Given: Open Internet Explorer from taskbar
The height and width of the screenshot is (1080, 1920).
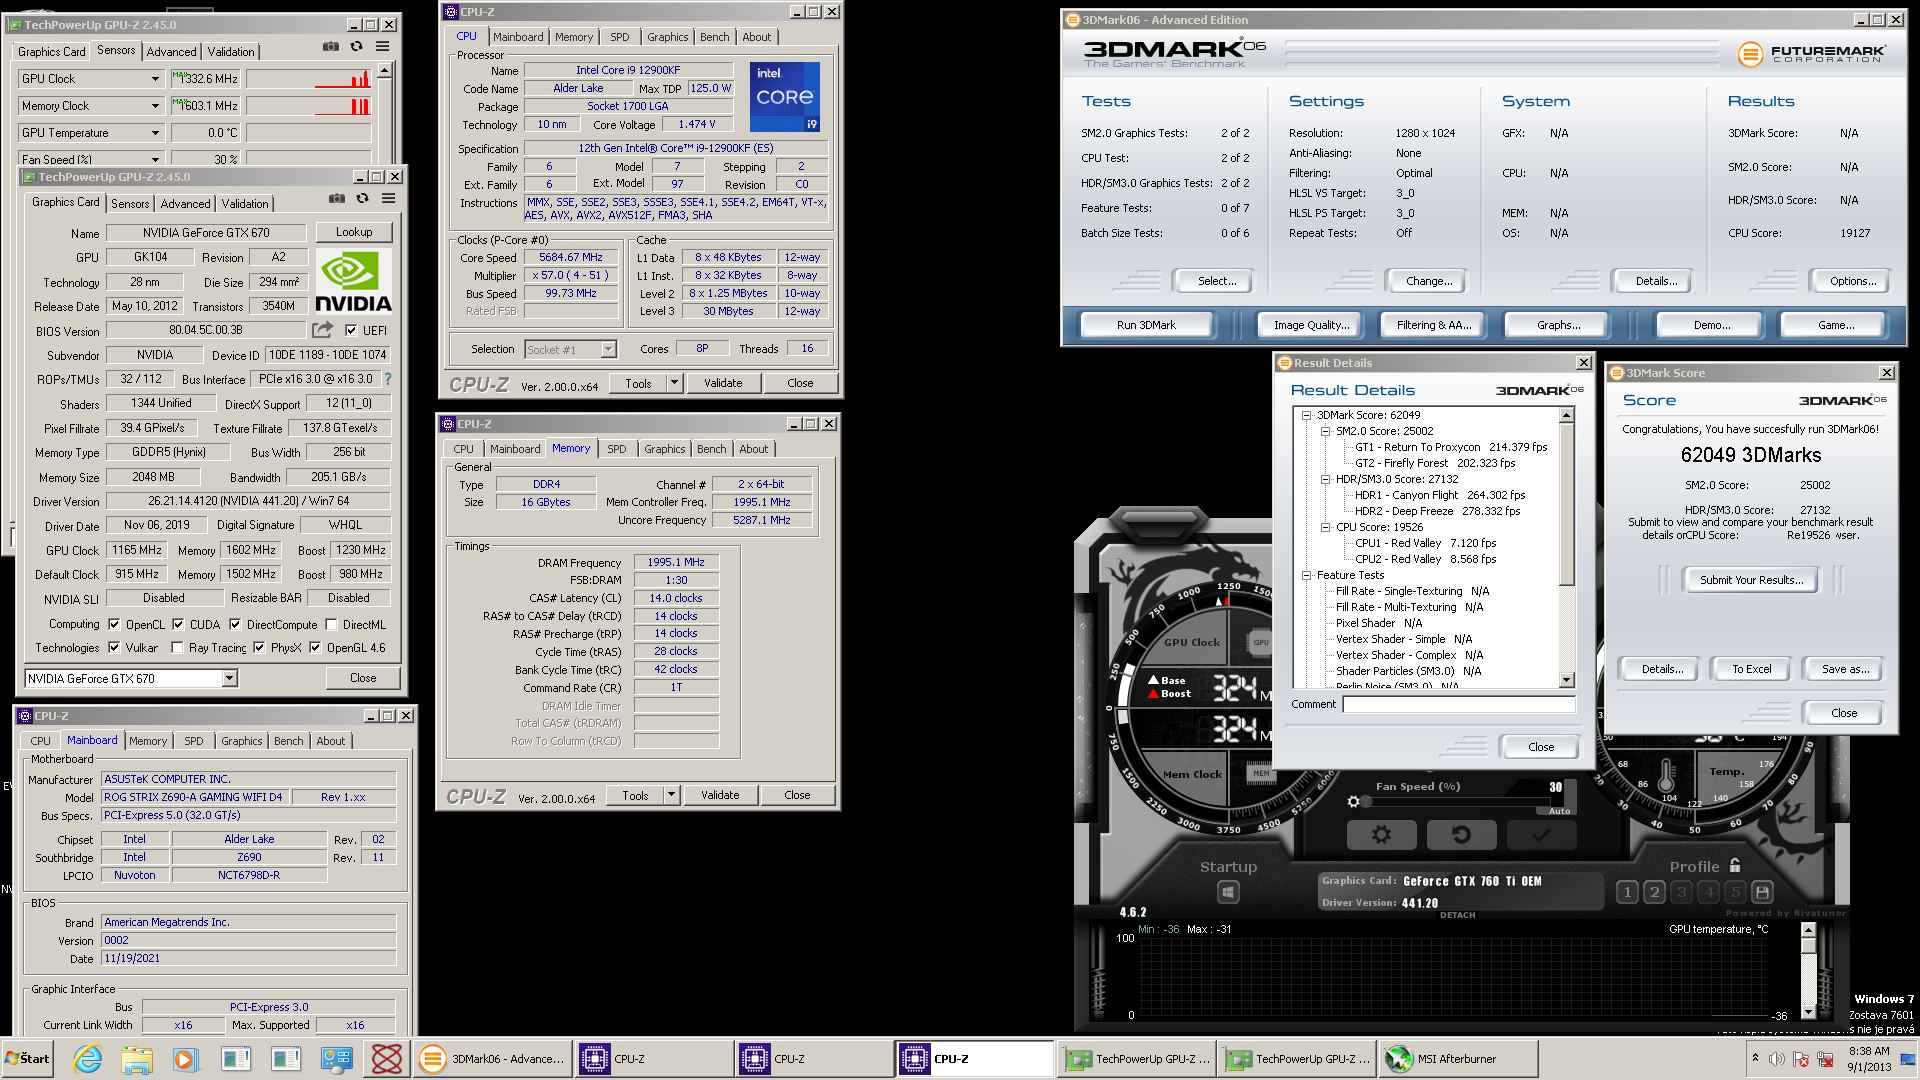Looking at the screenshot, I should [x=88, y=1058].
